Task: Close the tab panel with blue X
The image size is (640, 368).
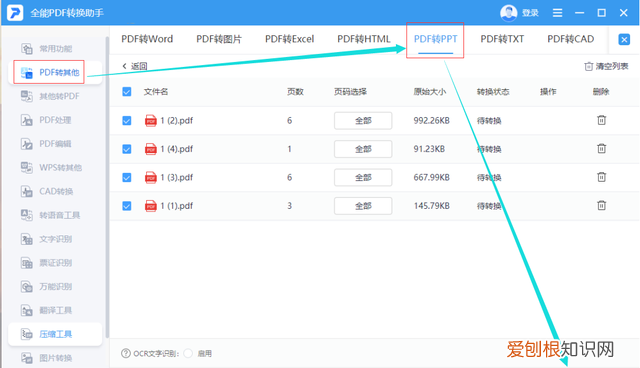Action: point(624,40)
